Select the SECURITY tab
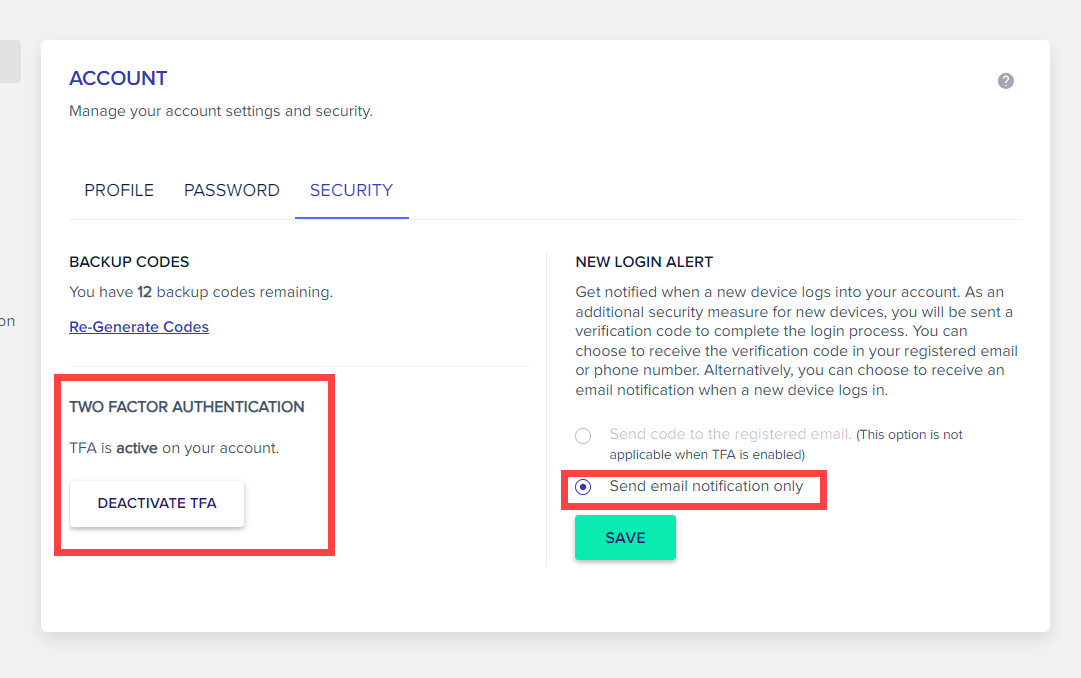1081x678 pixels. coord(352,190)
